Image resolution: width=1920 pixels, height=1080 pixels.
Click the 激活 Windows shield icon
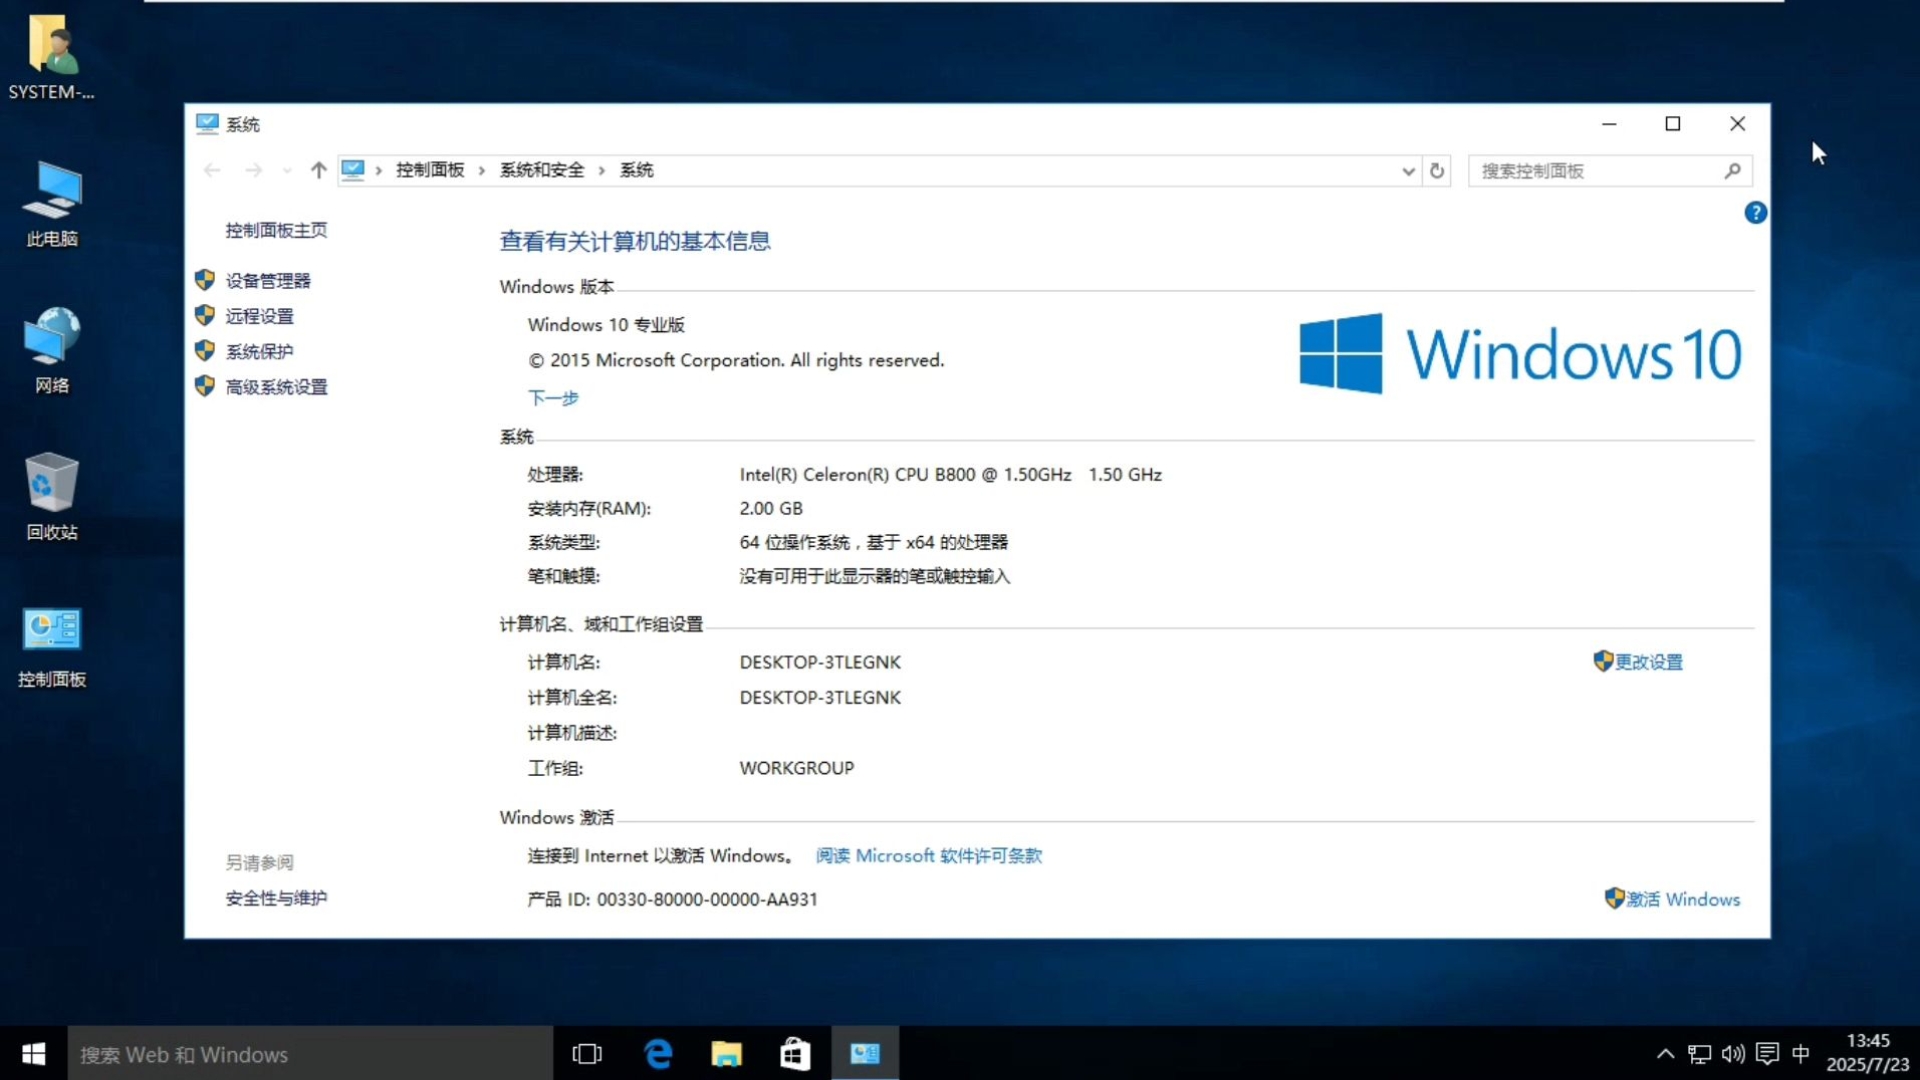pyautogui.click(x=1612, y=898)
